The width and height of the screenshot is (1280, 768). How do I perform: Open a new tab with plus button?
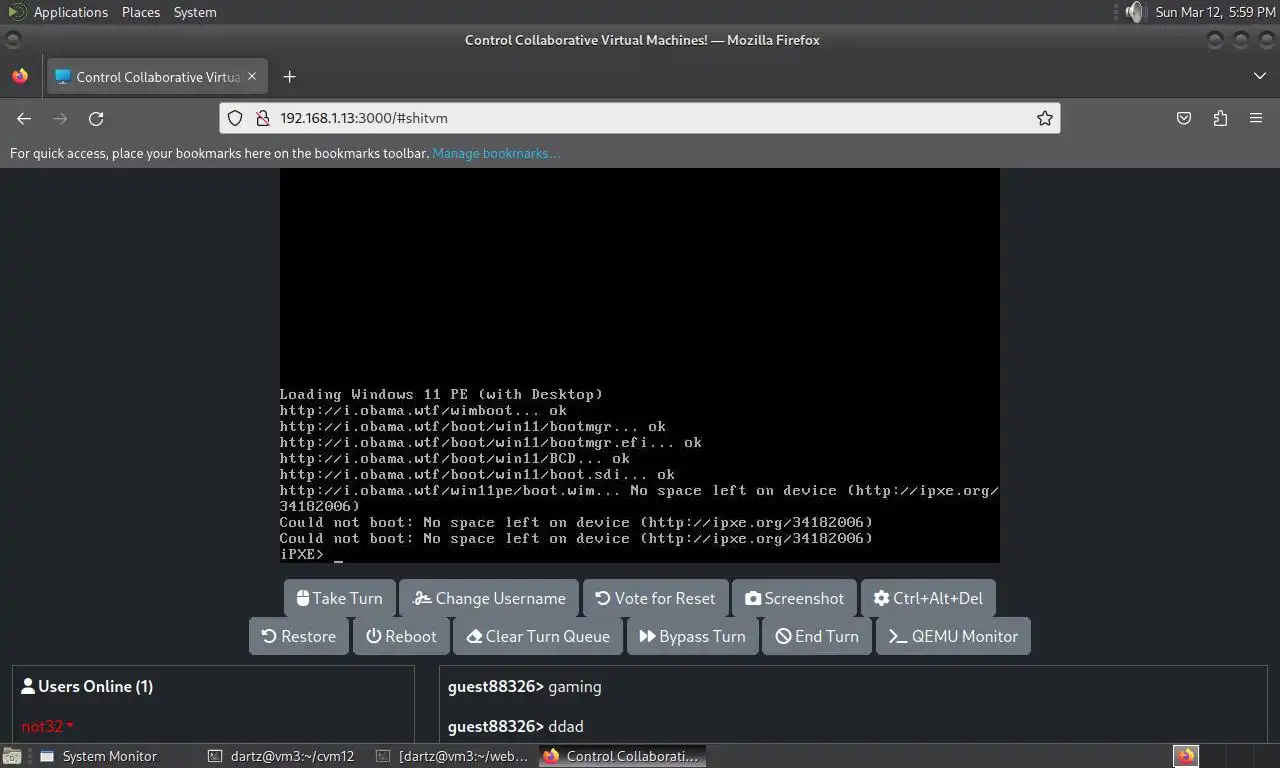coord(289,77)
